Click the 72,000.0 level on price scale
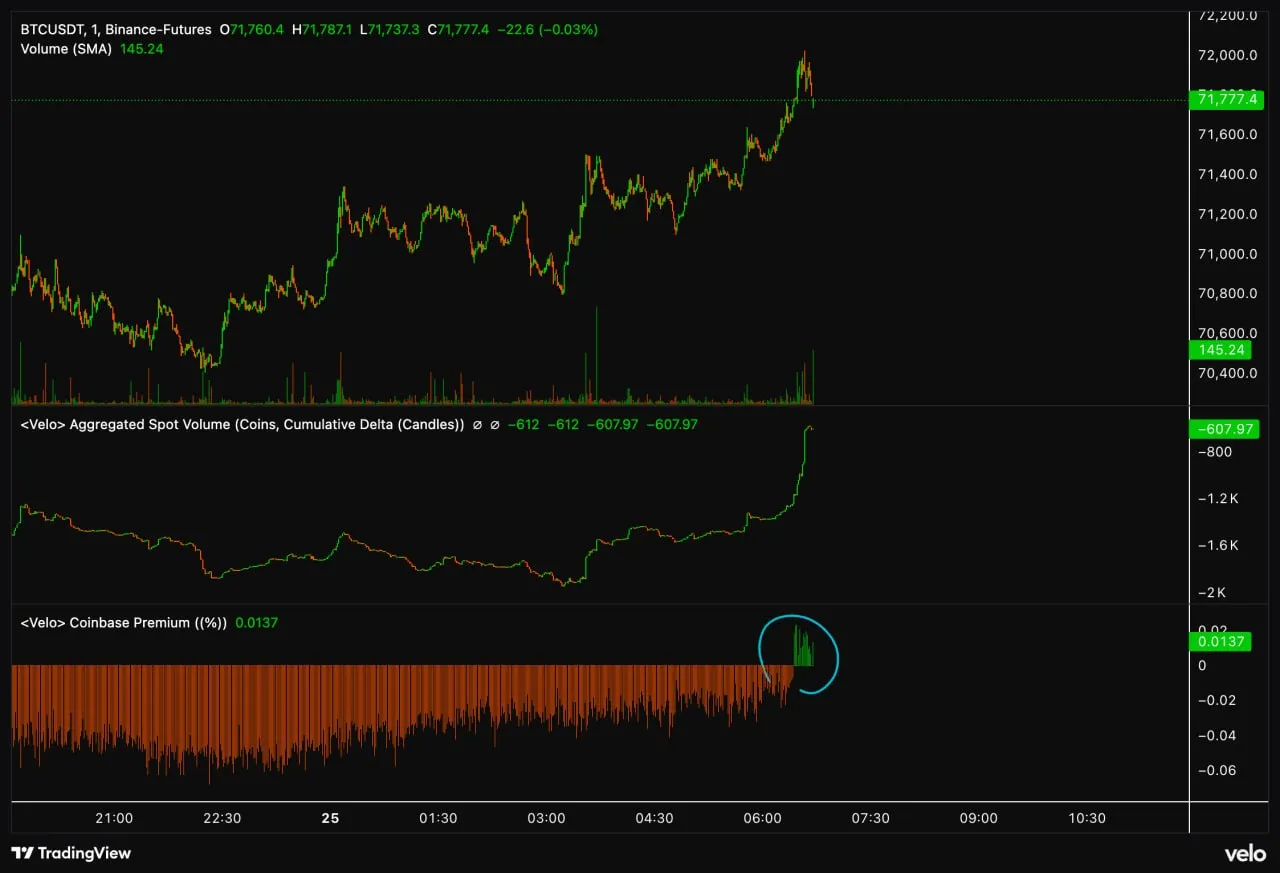Viewport: 1280px width, 873px height. pos(1226,55)
